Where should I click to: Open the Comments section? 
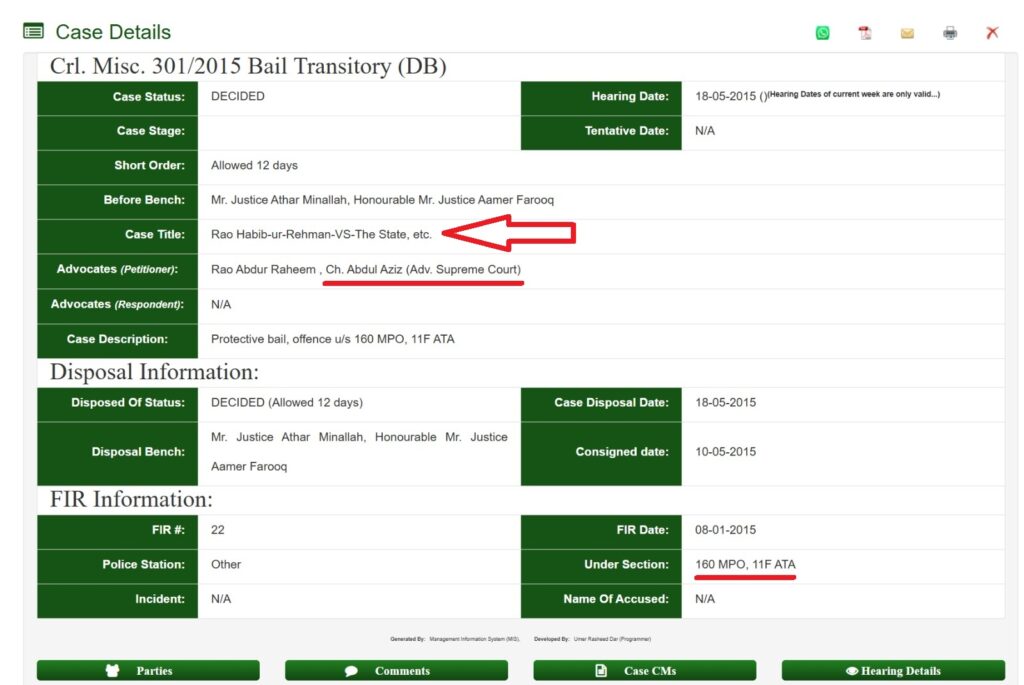396,670
